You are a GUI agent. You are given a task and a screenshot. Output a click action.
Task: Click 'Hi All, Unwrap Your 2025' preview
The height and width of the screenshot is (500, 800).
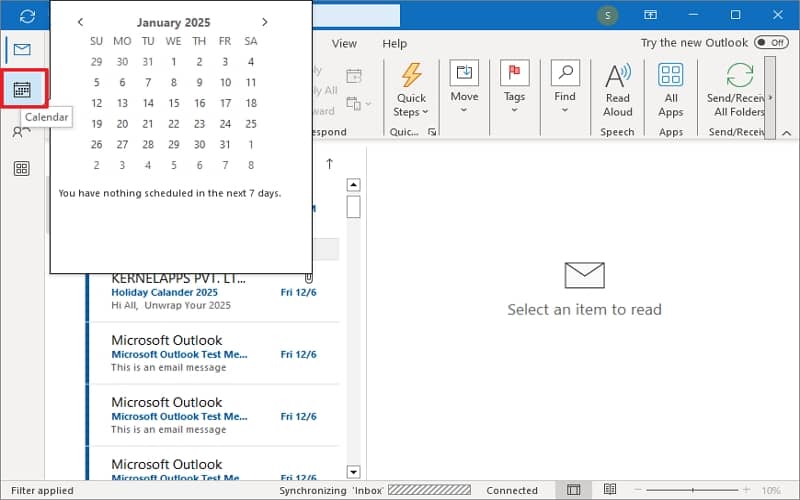[x=171, y=306]
